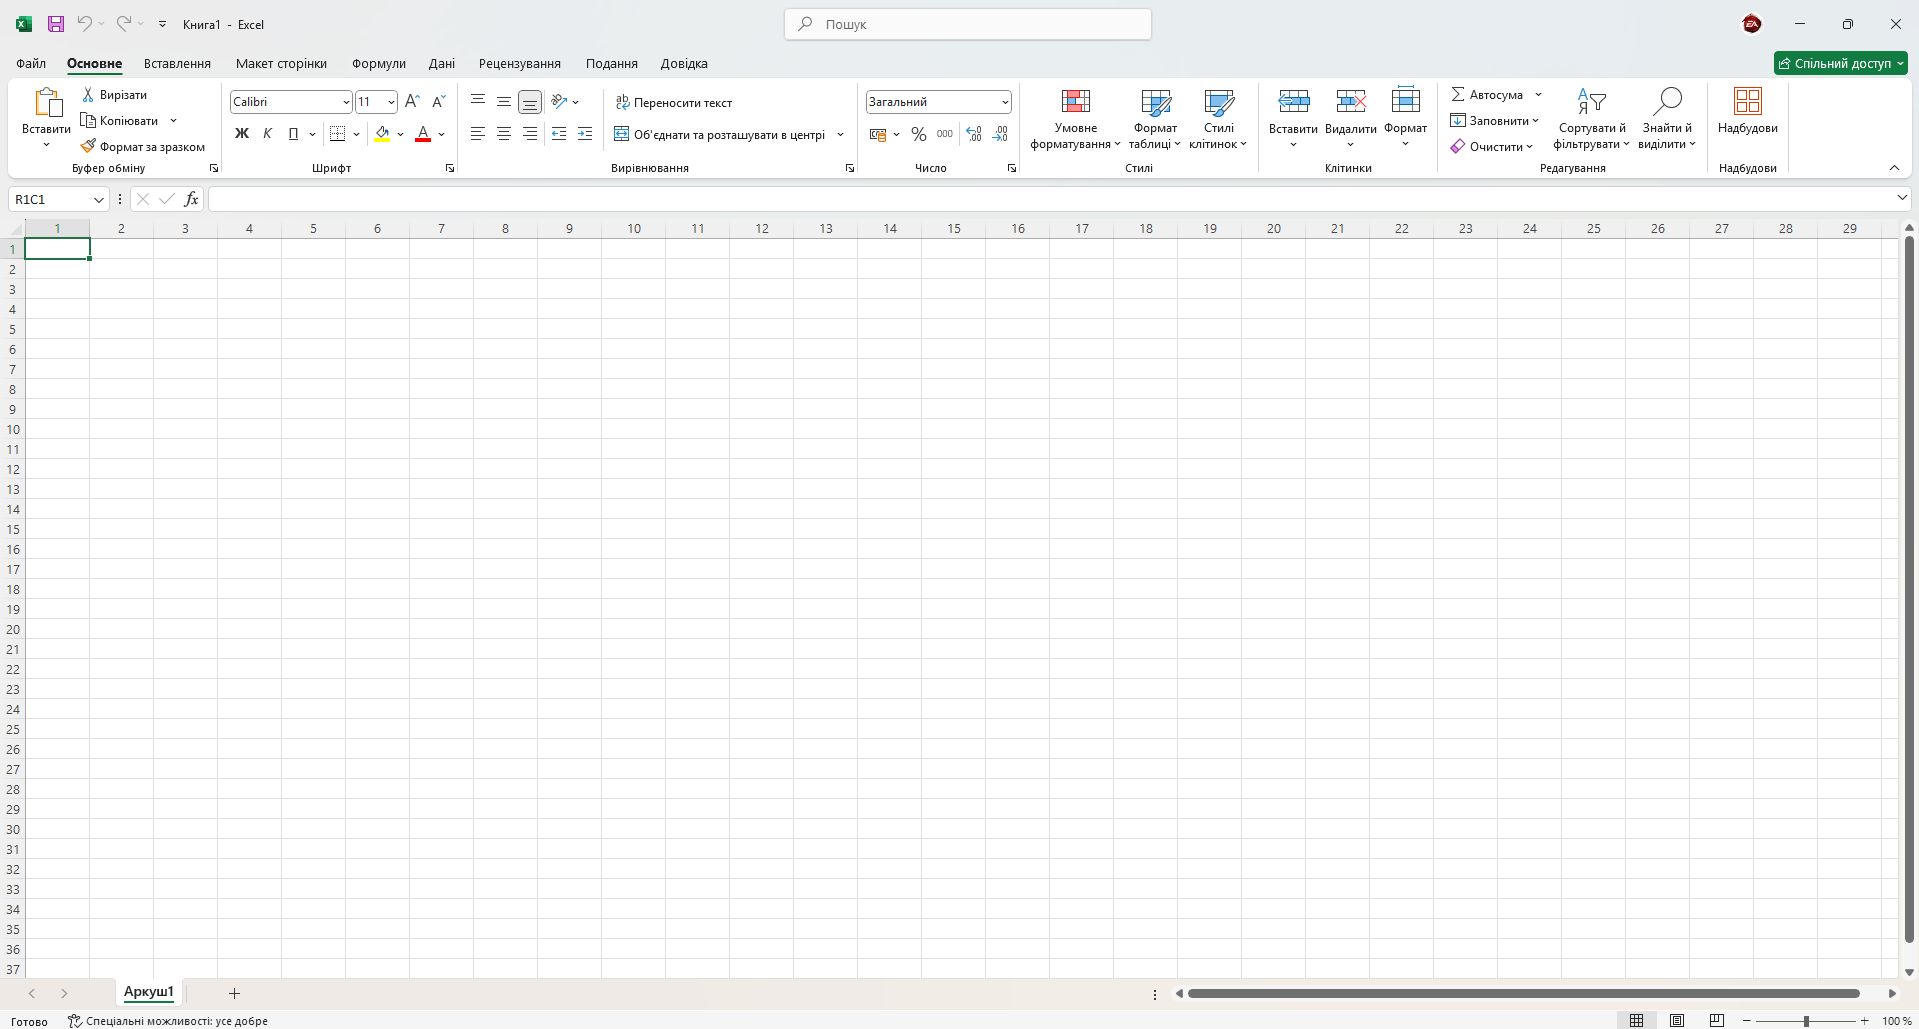The height and width of the screenshot is (1029, 1919).
Task: Expand the Name Box dropdown arrow
Action: coord(98,199)
